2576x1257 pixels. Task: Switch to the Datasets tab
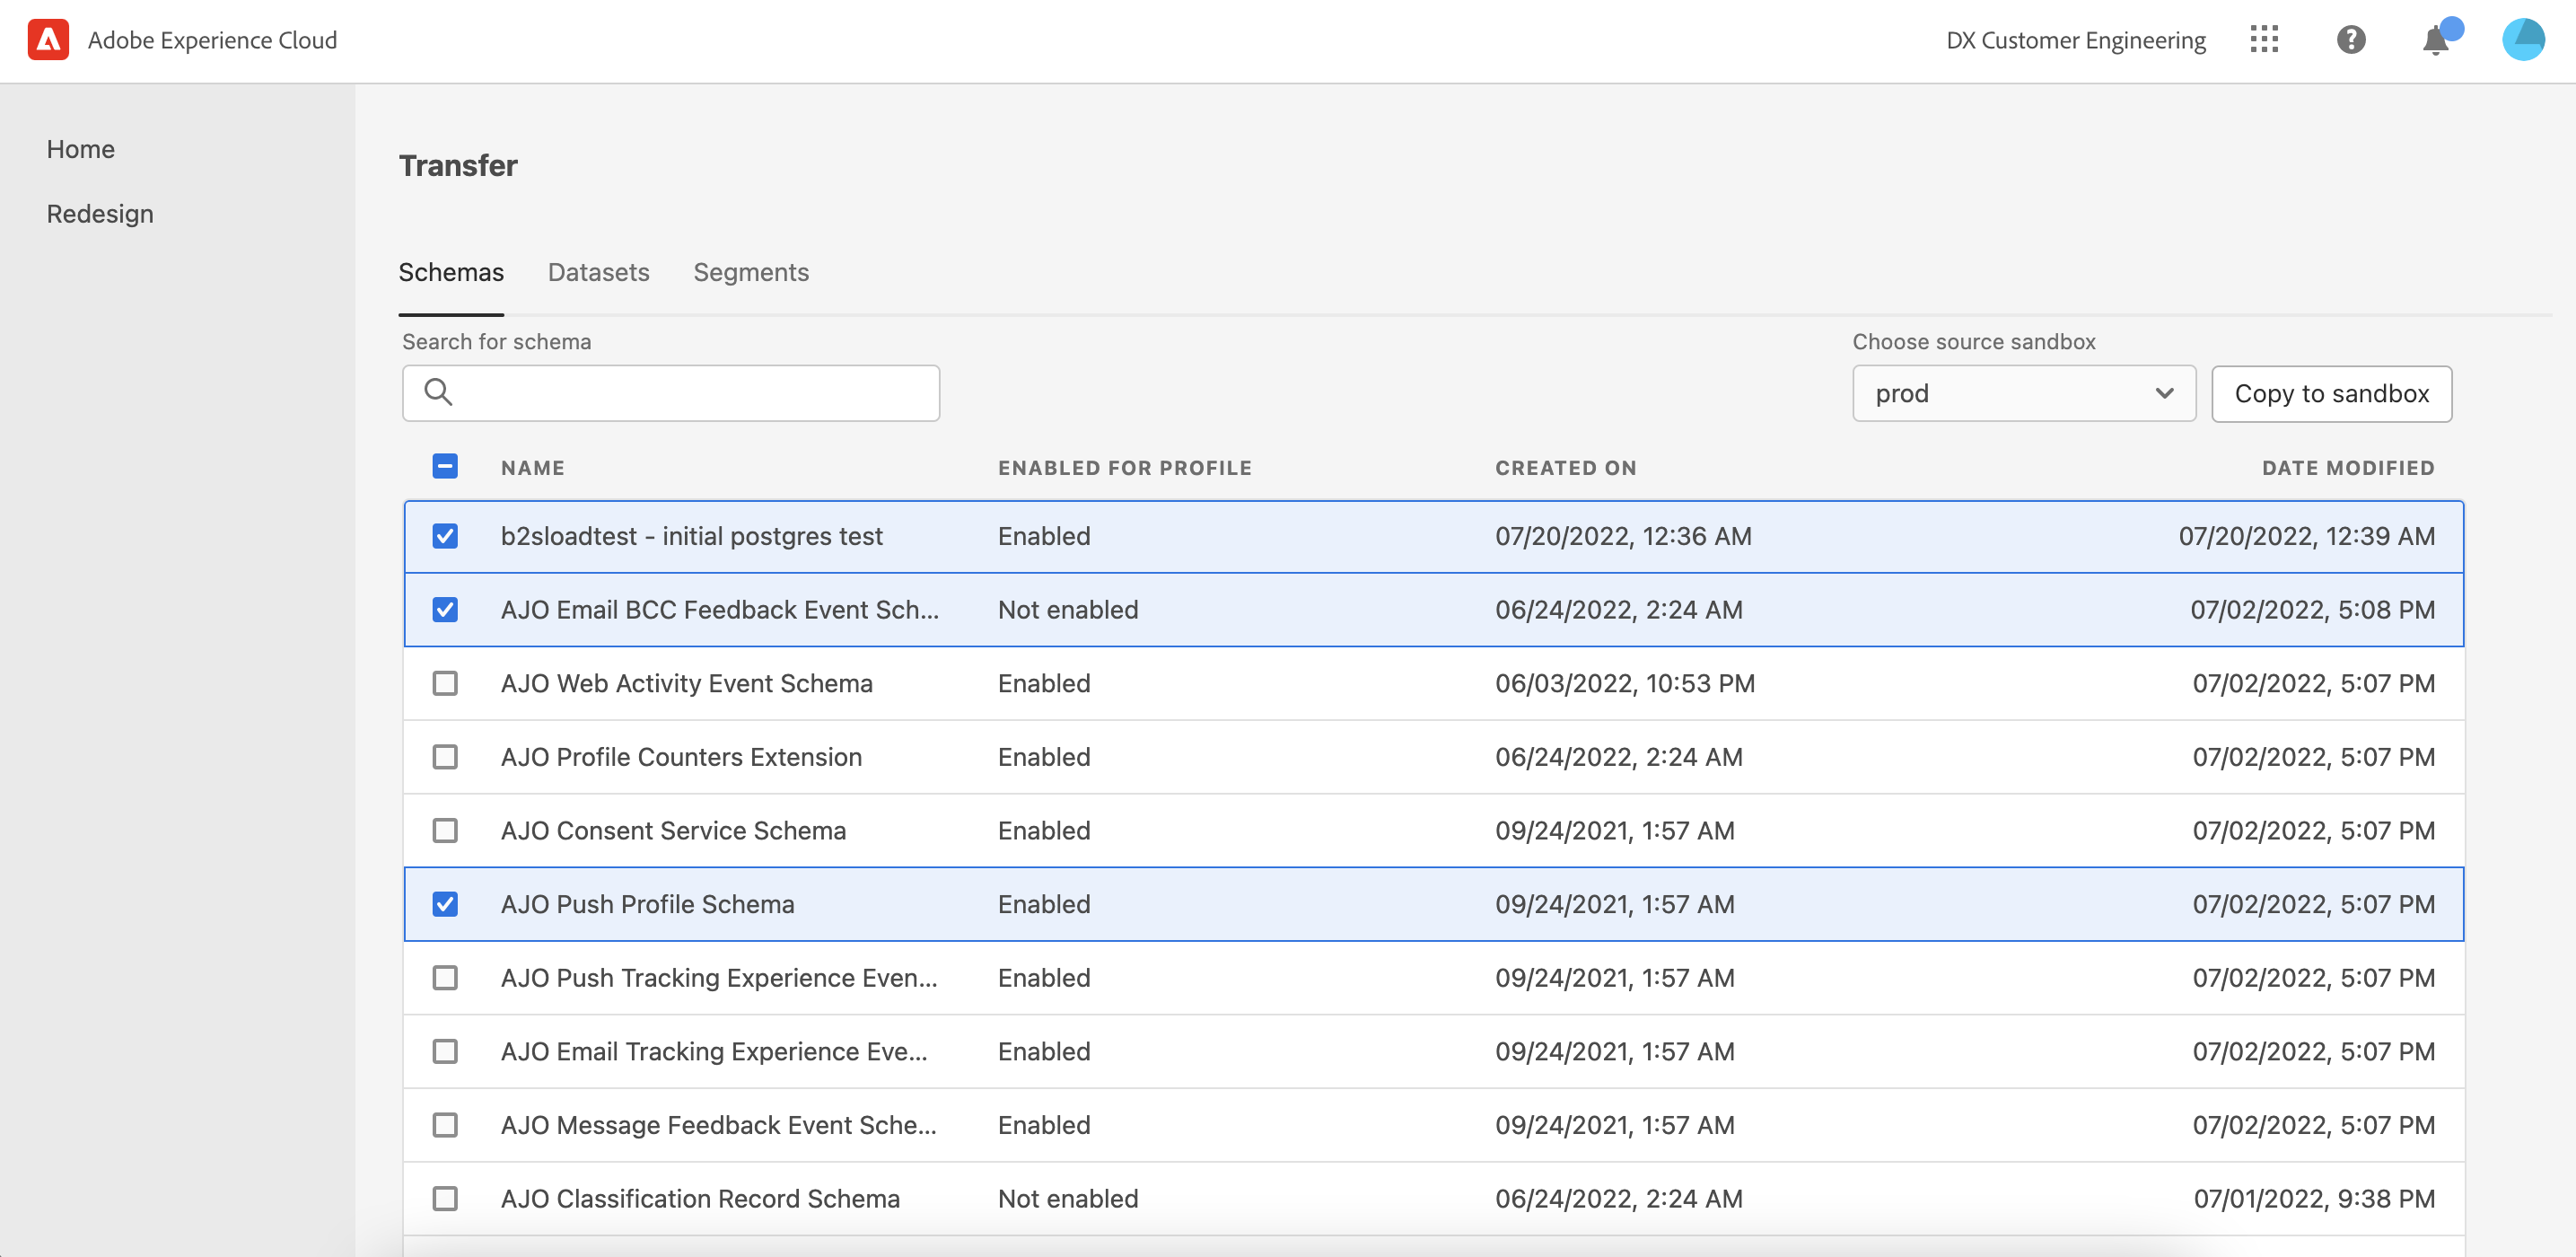(598, 272)
